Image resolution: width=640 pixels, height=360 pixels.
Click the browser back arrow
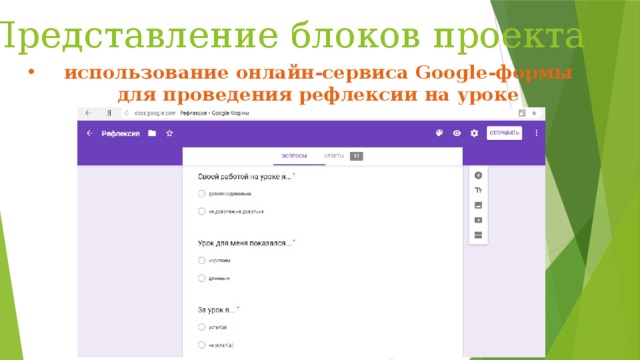tap(88, 113)
